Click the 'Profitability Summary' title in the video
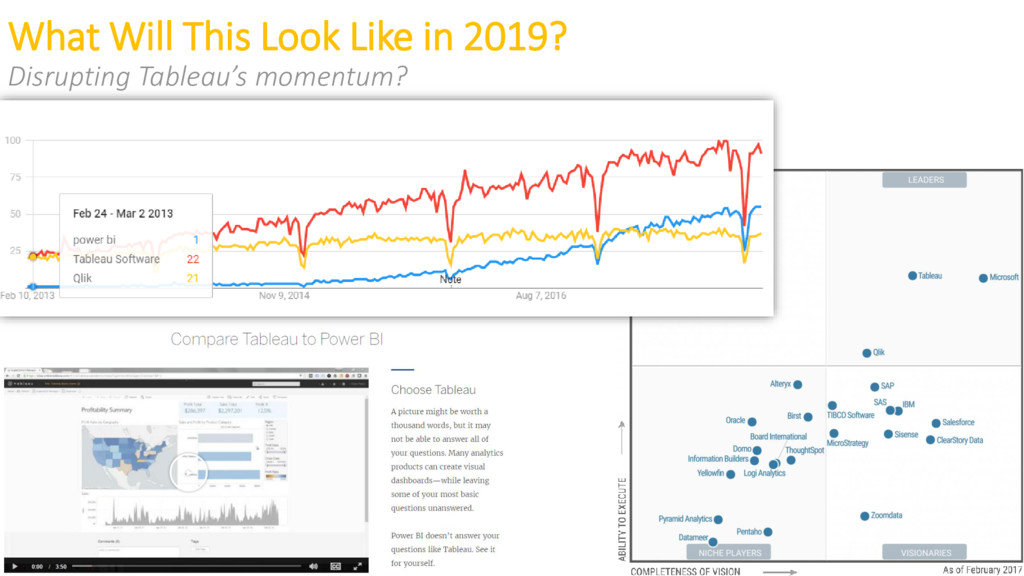1024x576 pixels. (106, 410)
